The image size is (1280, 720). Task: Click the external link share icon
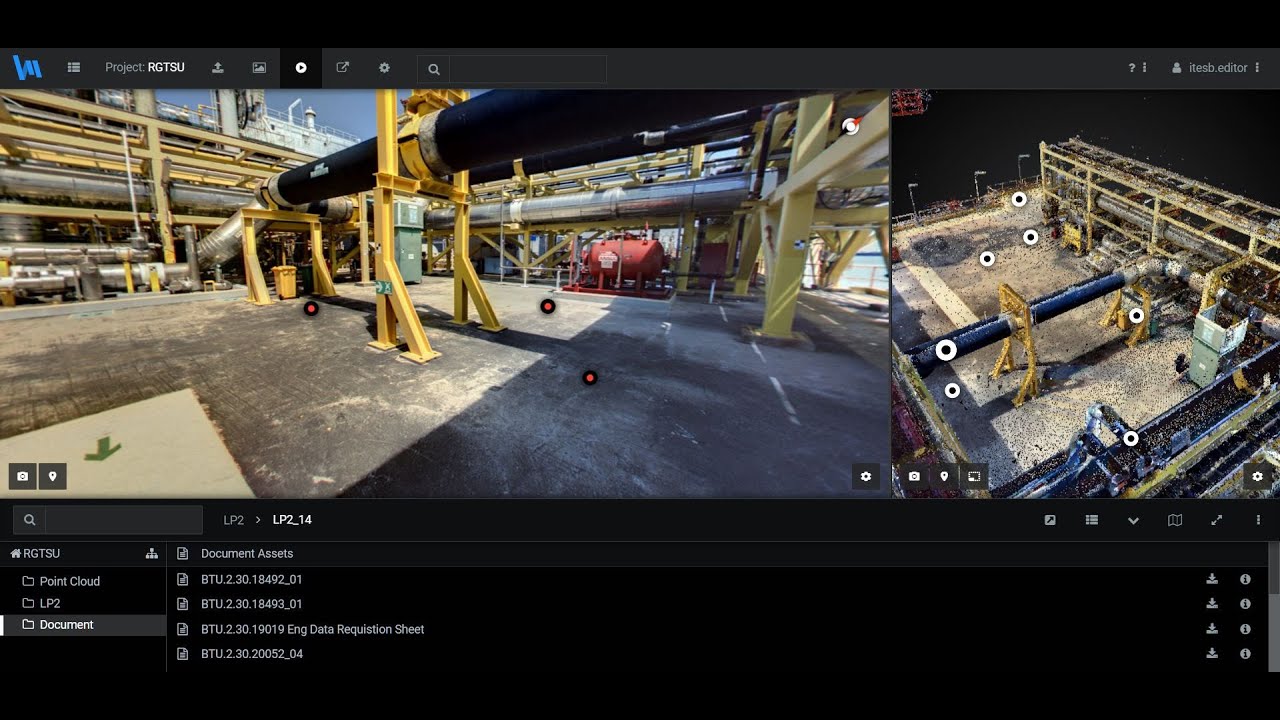[342, 68]
